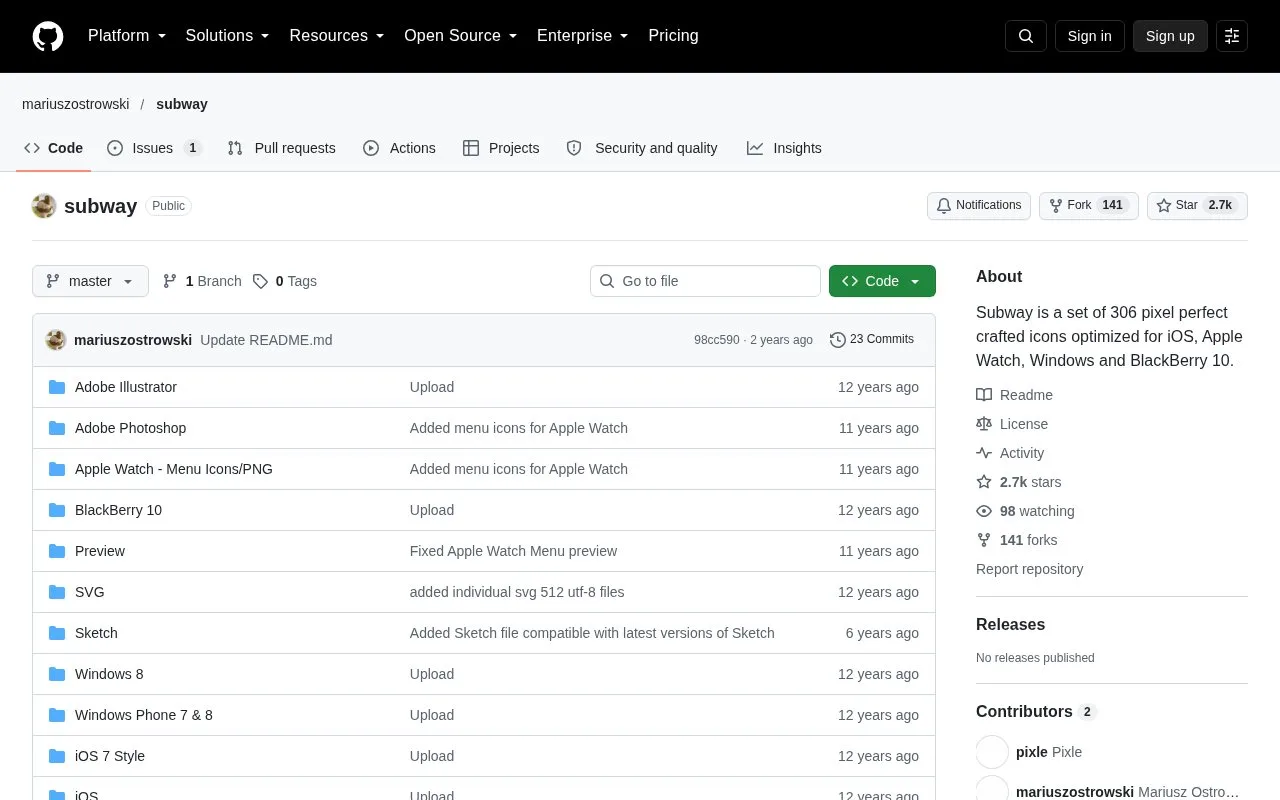Click the watching eye icon
1280x800 pixels.
pyautogui.click(x=984, y=511)
